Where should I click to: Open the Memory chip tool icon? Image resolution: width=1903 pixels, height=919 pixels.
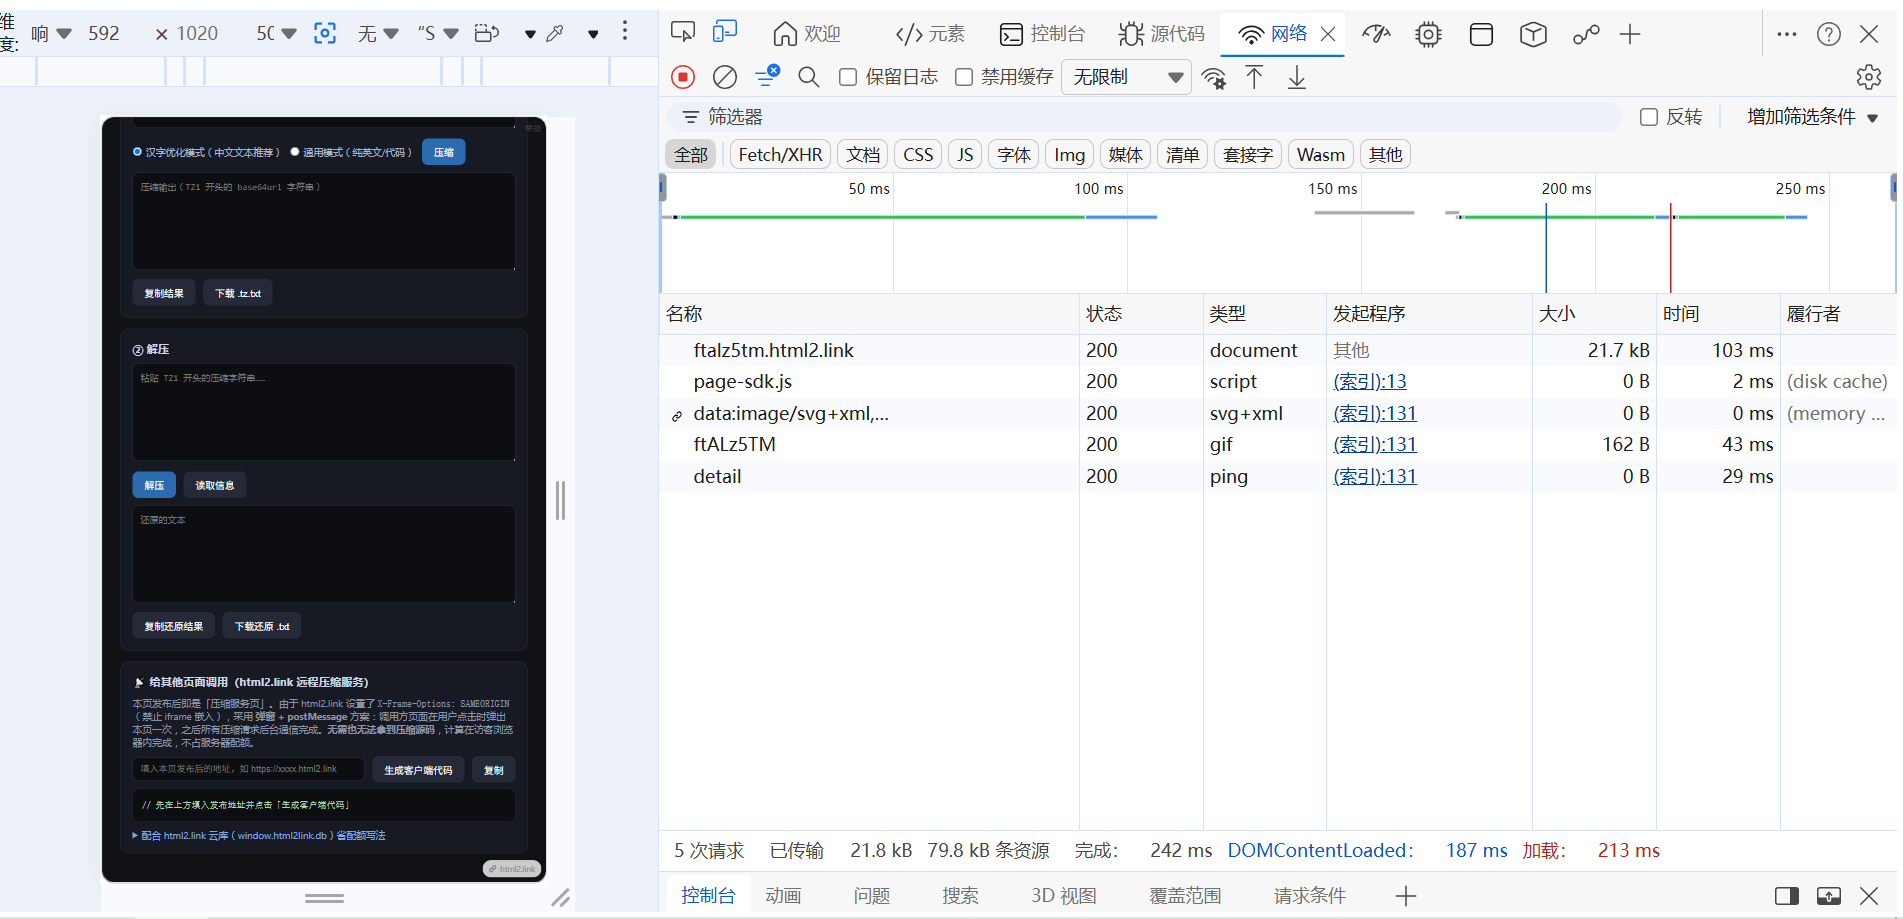point(1428,34)
